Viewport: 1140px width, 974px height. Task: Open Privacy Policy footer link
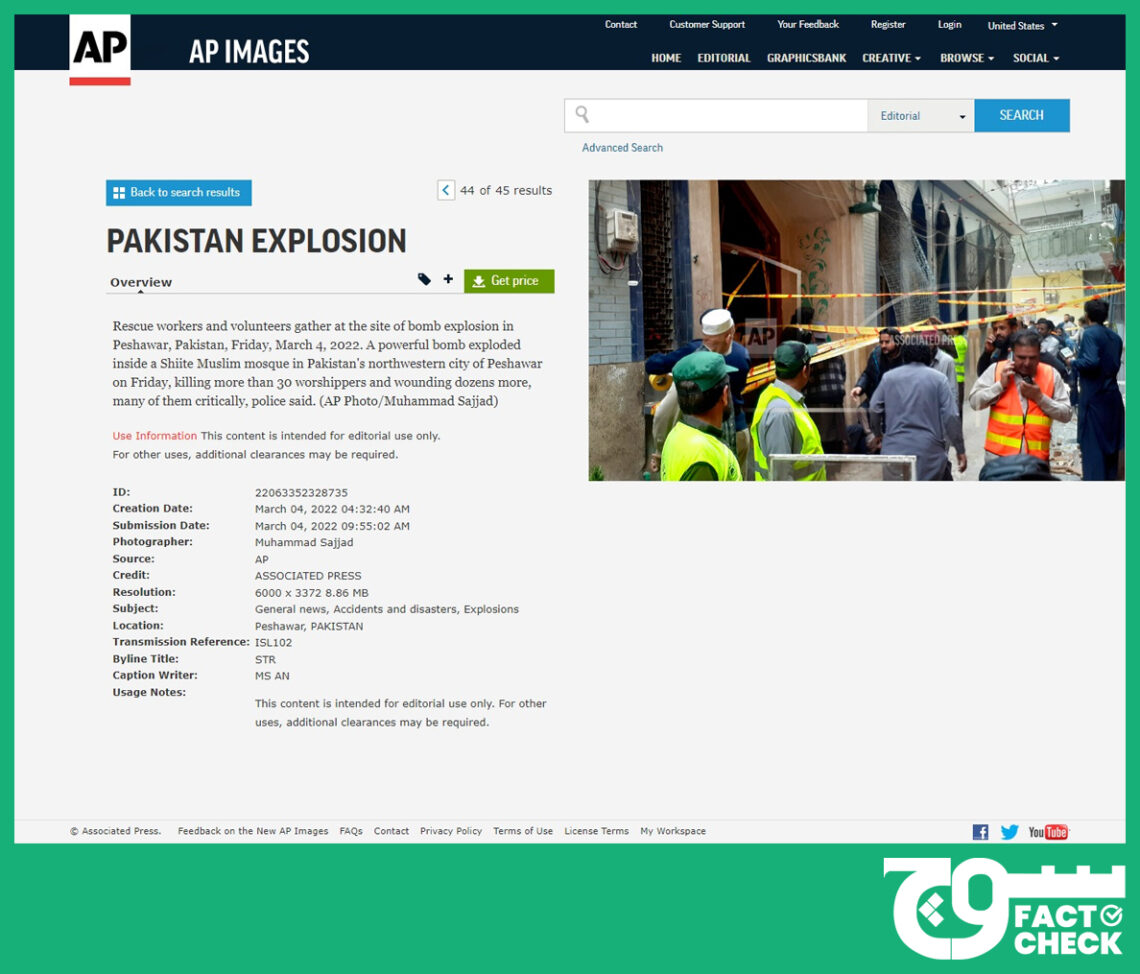(x=451, y=831)
